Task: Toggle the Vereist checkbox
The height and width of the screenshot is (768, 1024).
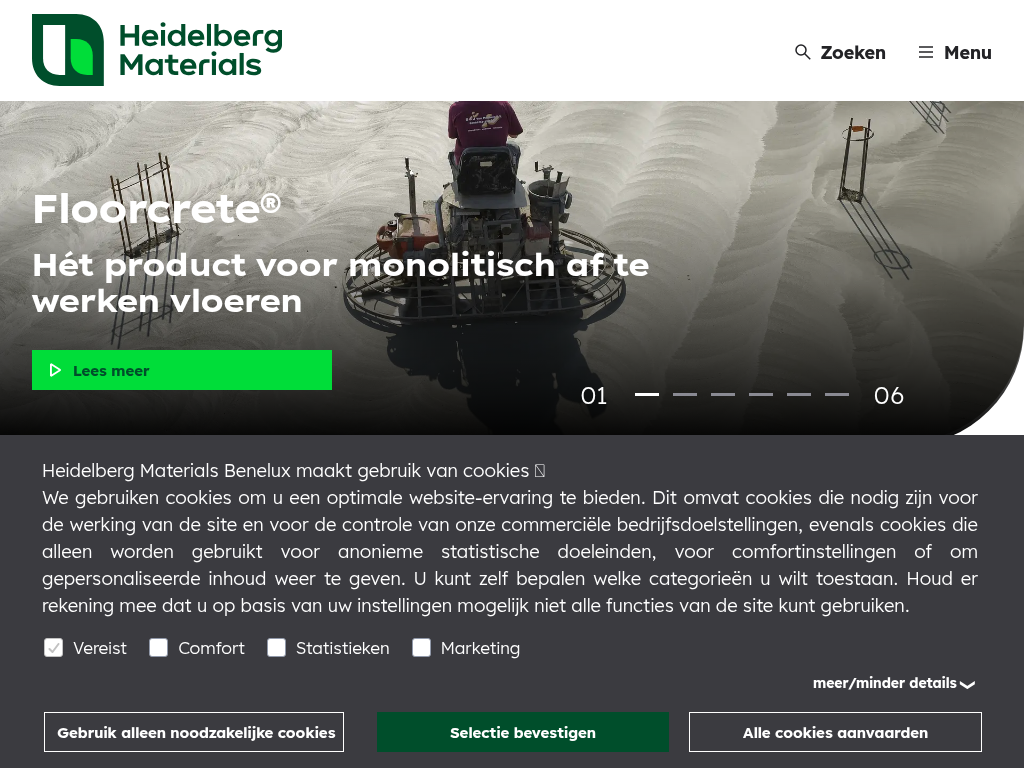Action: coord(54,648)
